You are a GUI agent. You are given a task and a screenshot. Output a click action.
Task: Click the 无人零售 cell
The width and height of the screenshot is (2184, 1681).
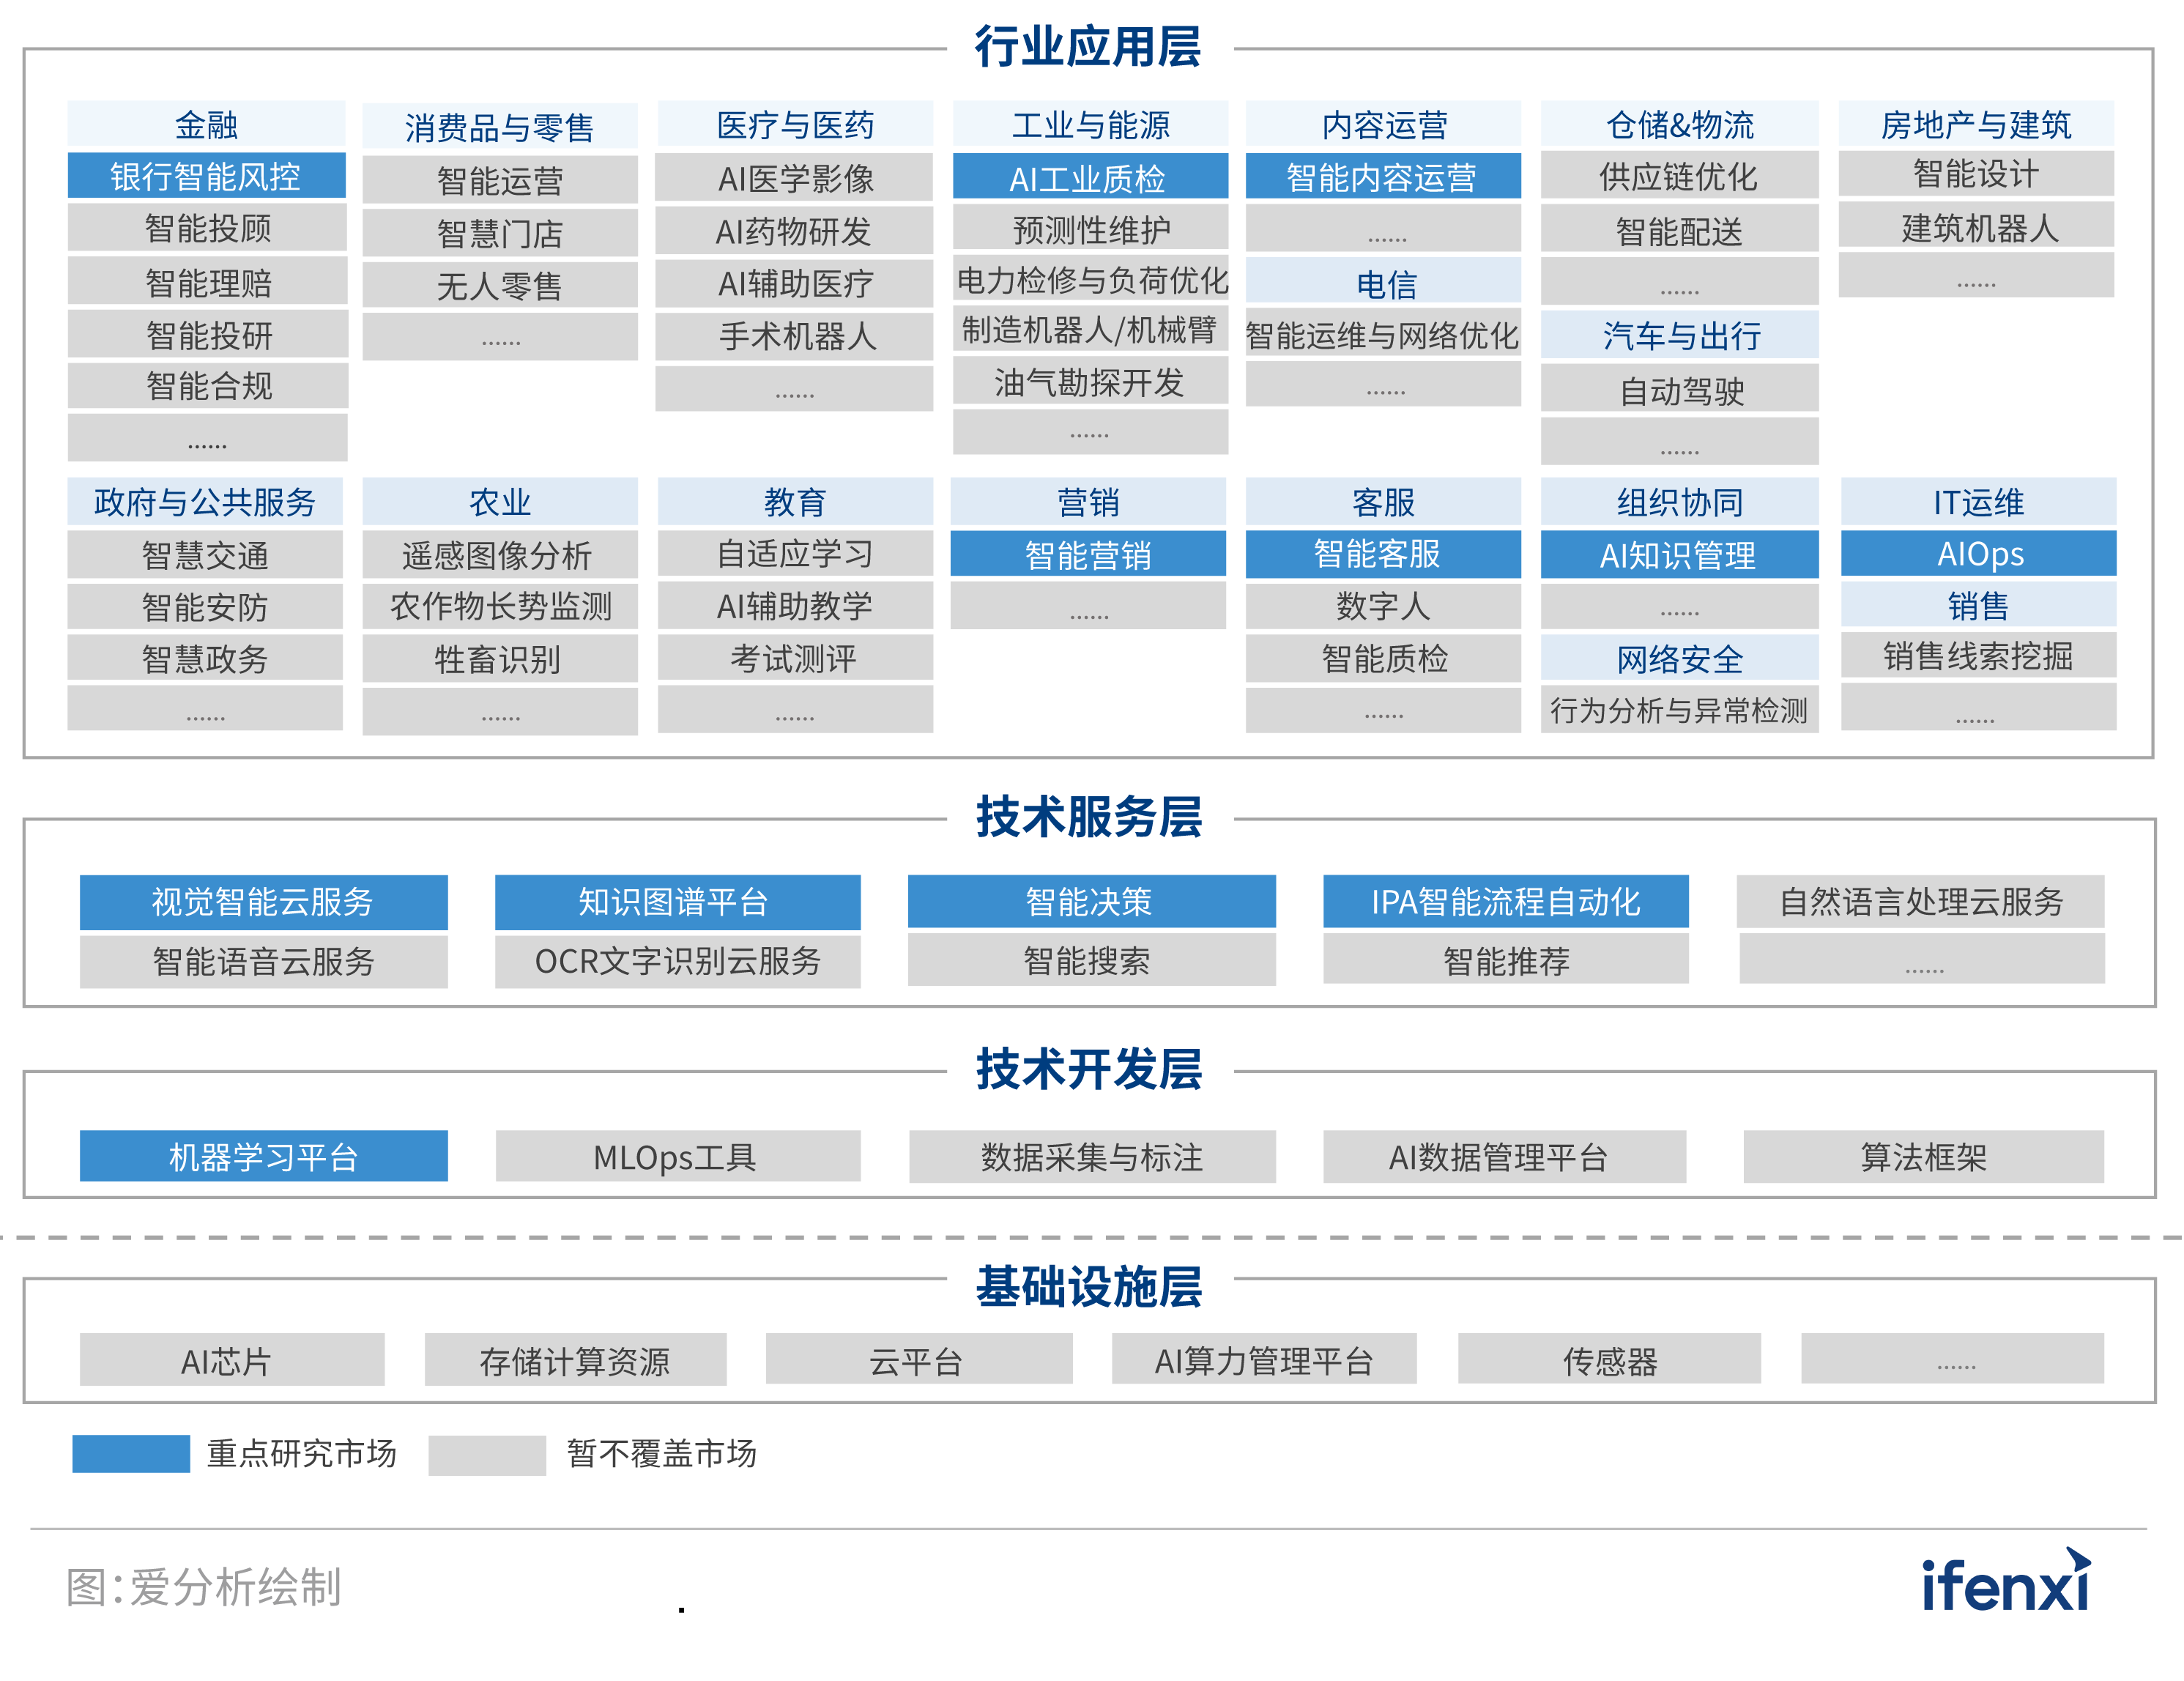(x=500, y=286)
